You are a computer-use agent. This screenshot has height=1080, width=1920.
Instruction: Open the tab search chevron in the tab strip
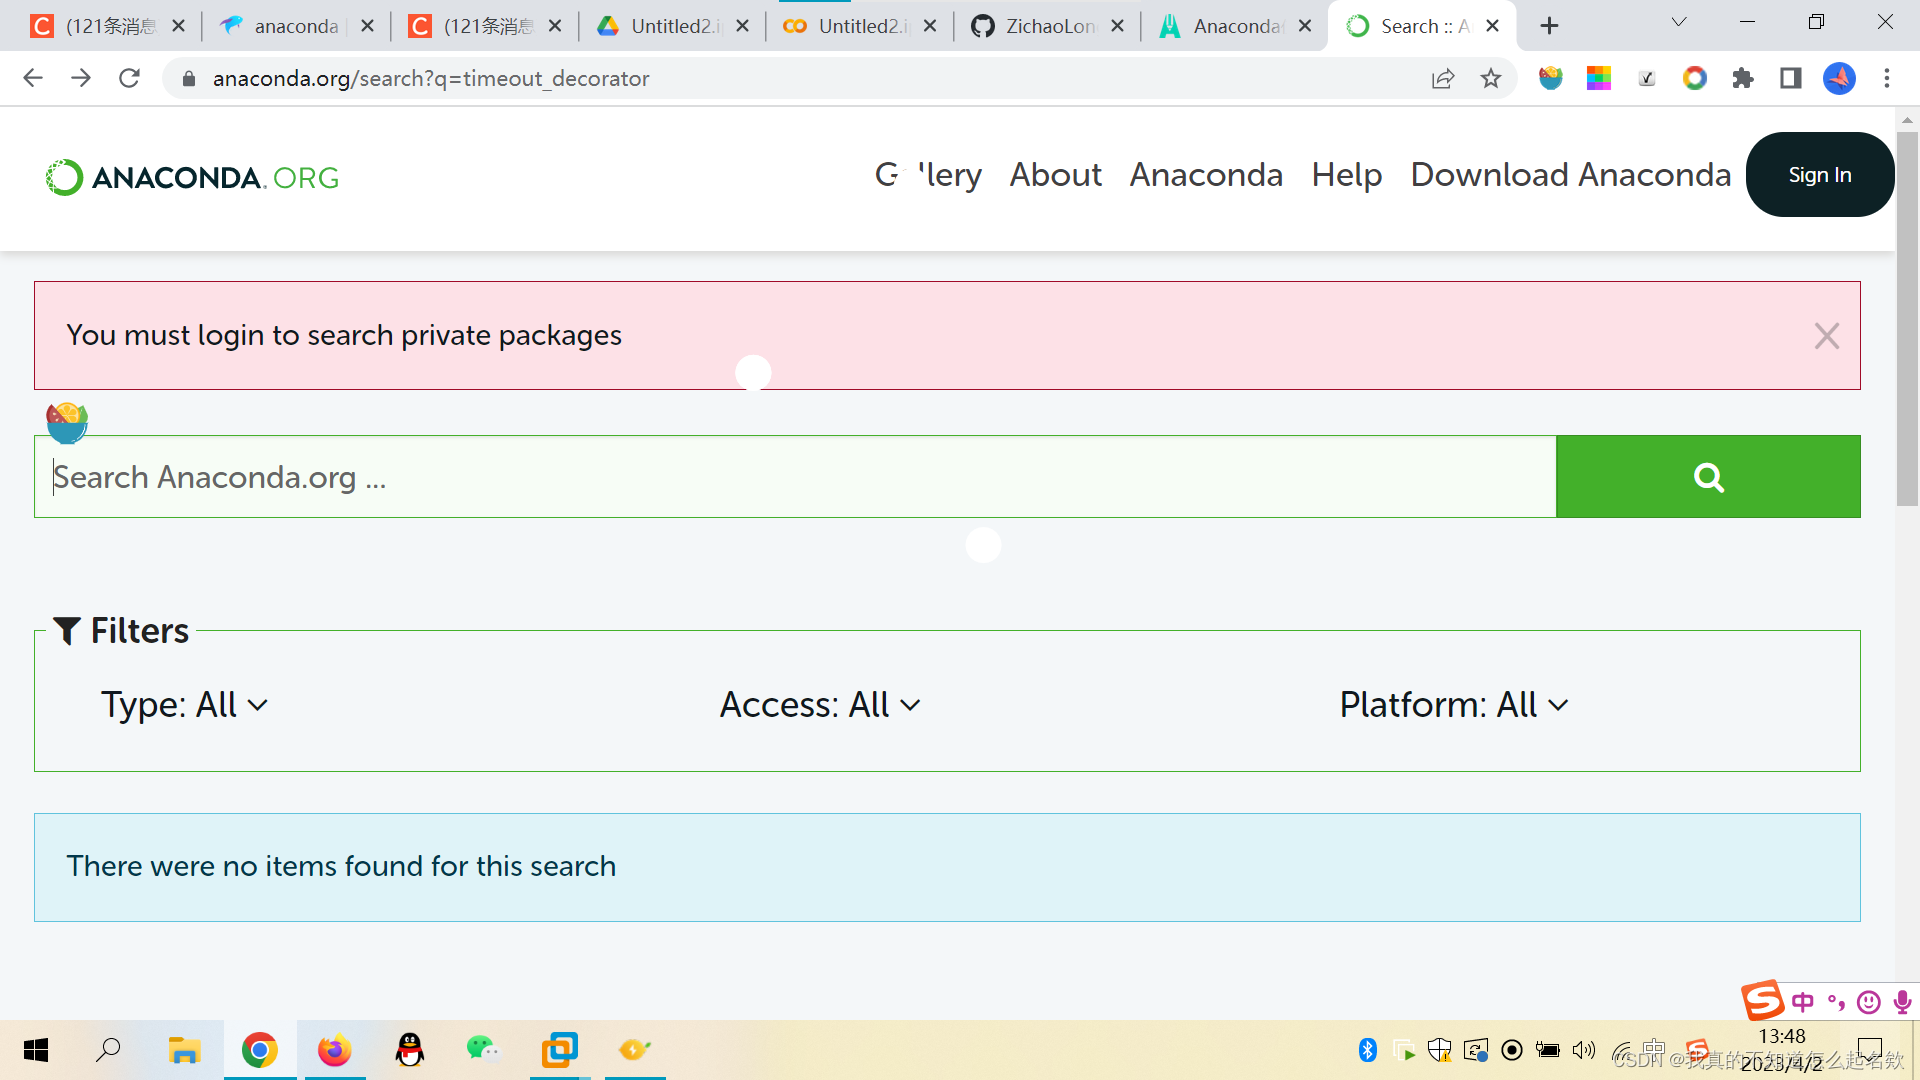coord(1678,22)
